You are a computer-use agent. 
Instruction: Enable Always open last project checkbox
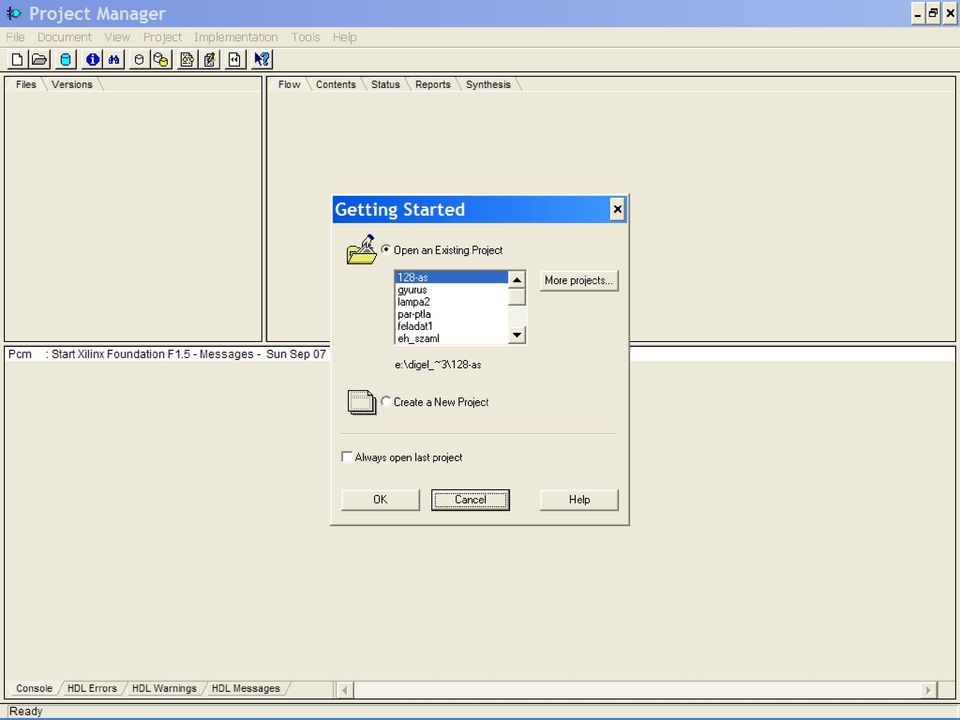[x=347, y=457]
